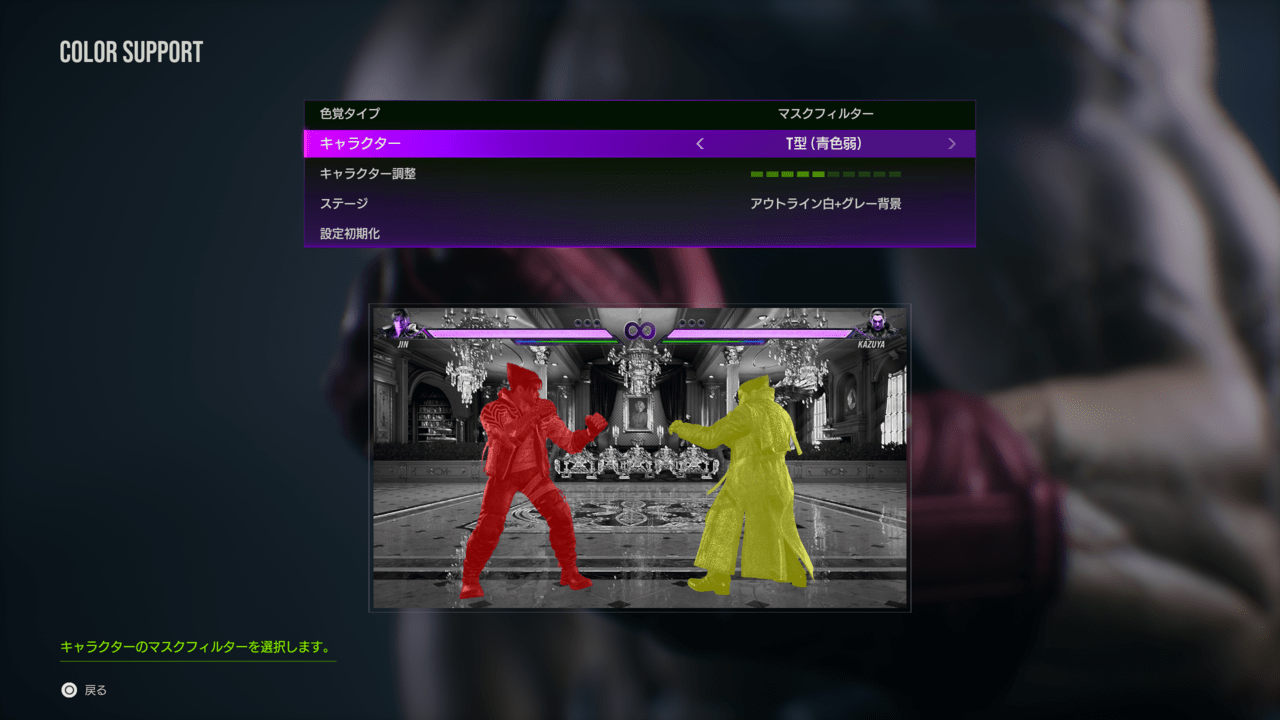Click the left arrow beside T型 (青色弱)
Screen dimensions: 1280x720
coord(700,144)
